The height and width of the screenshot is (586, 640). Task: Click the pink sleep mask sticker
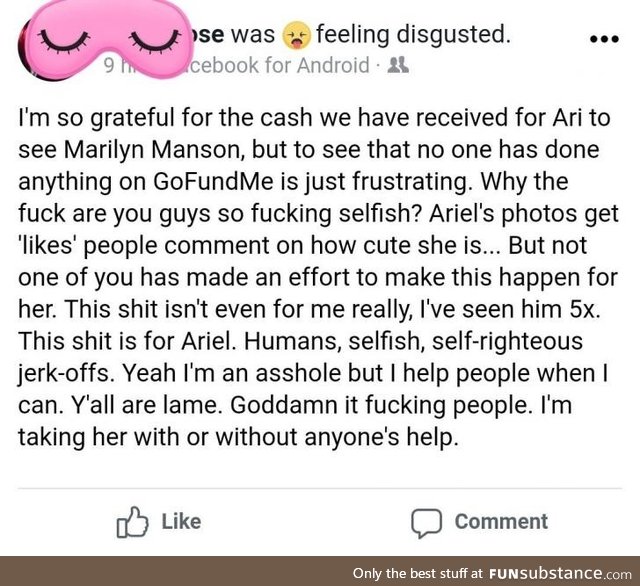coord(106,39)
